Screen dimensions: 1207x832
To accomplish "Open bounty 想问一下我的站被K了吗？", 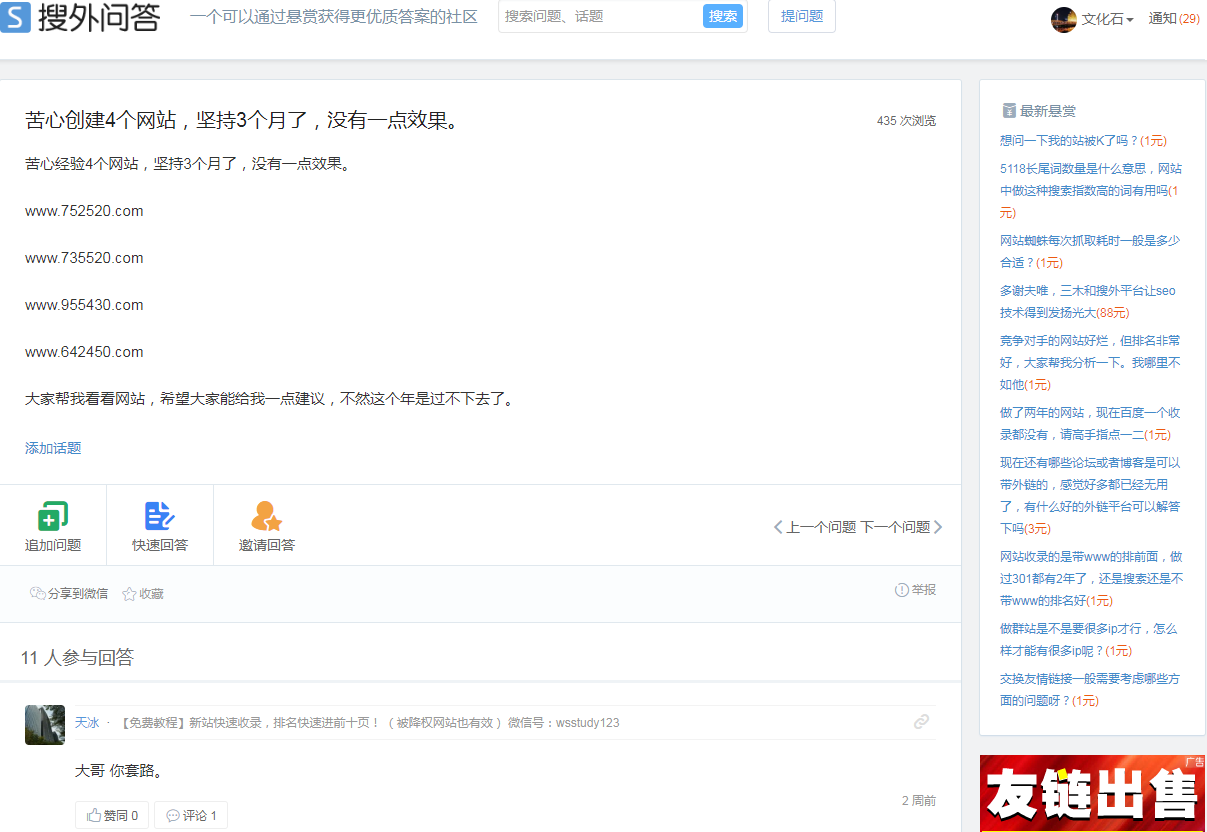I will [1083, 141].
